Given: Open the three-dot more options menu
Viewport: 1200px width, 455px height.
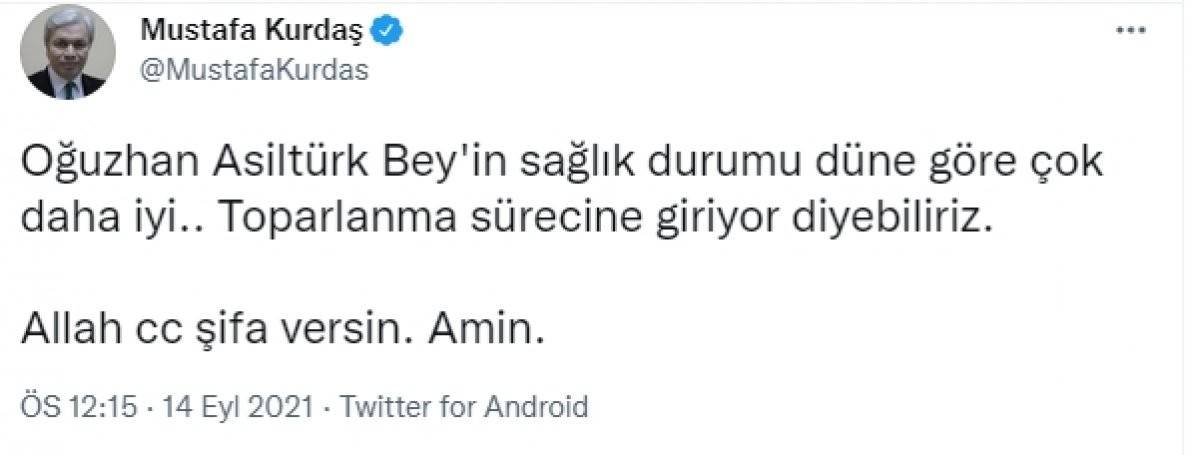Looking at the screenshot, I should click(1130, 31).
